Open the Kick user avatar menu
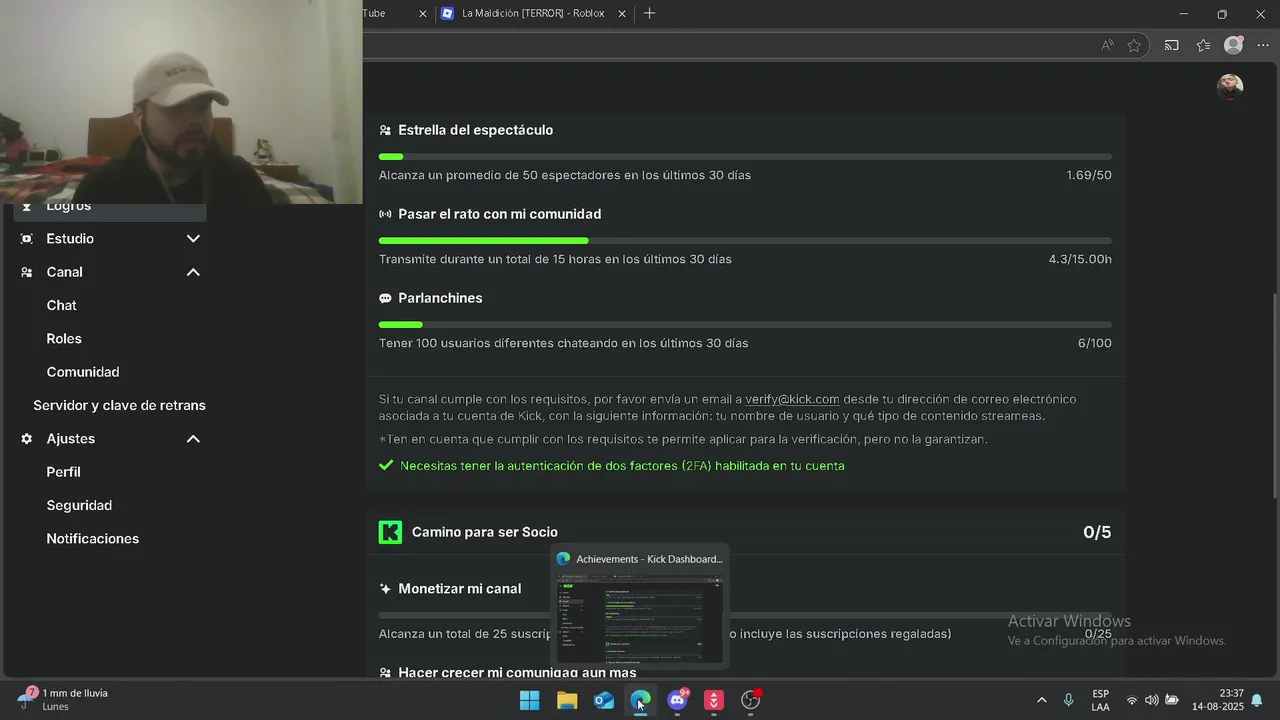Viewport: 1280px width, 720px height. [1230, 87]
